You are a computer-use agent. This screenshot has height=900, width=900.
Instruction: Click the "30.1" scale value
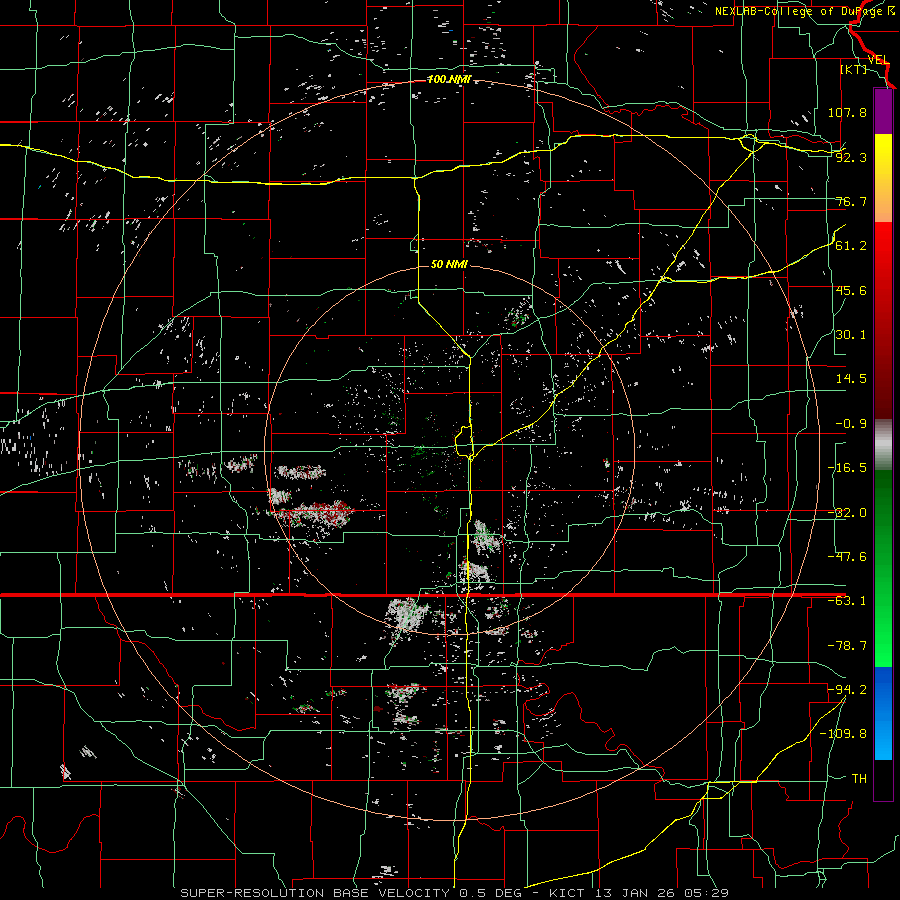pos(851,335)
